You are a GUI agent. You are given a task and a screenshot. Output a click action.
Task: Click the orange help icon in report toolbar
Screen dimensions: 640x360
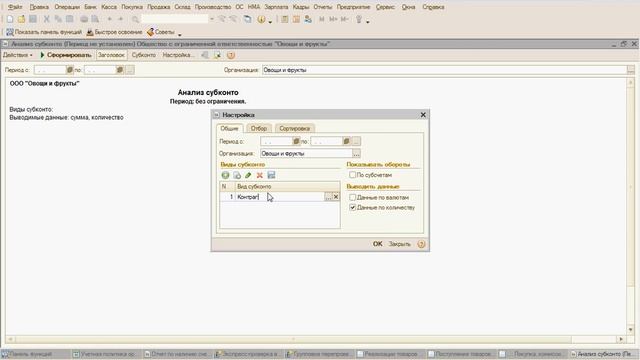click(x=231, y=55)
